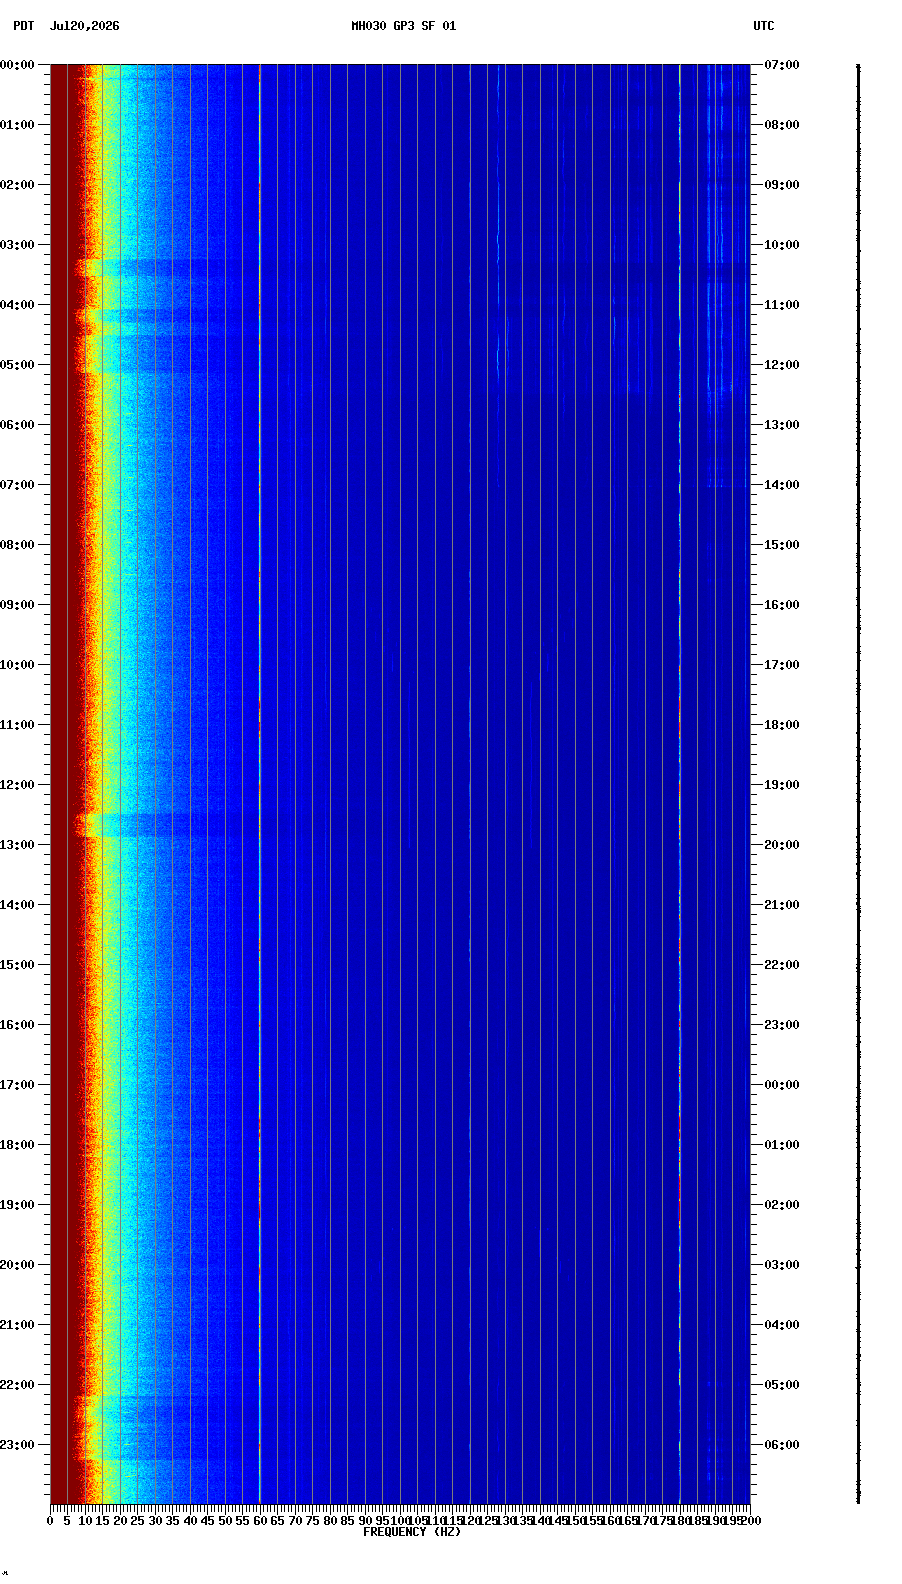
Task: Click 23:00 on the PDT time axis
Action: coord(17,1445)
